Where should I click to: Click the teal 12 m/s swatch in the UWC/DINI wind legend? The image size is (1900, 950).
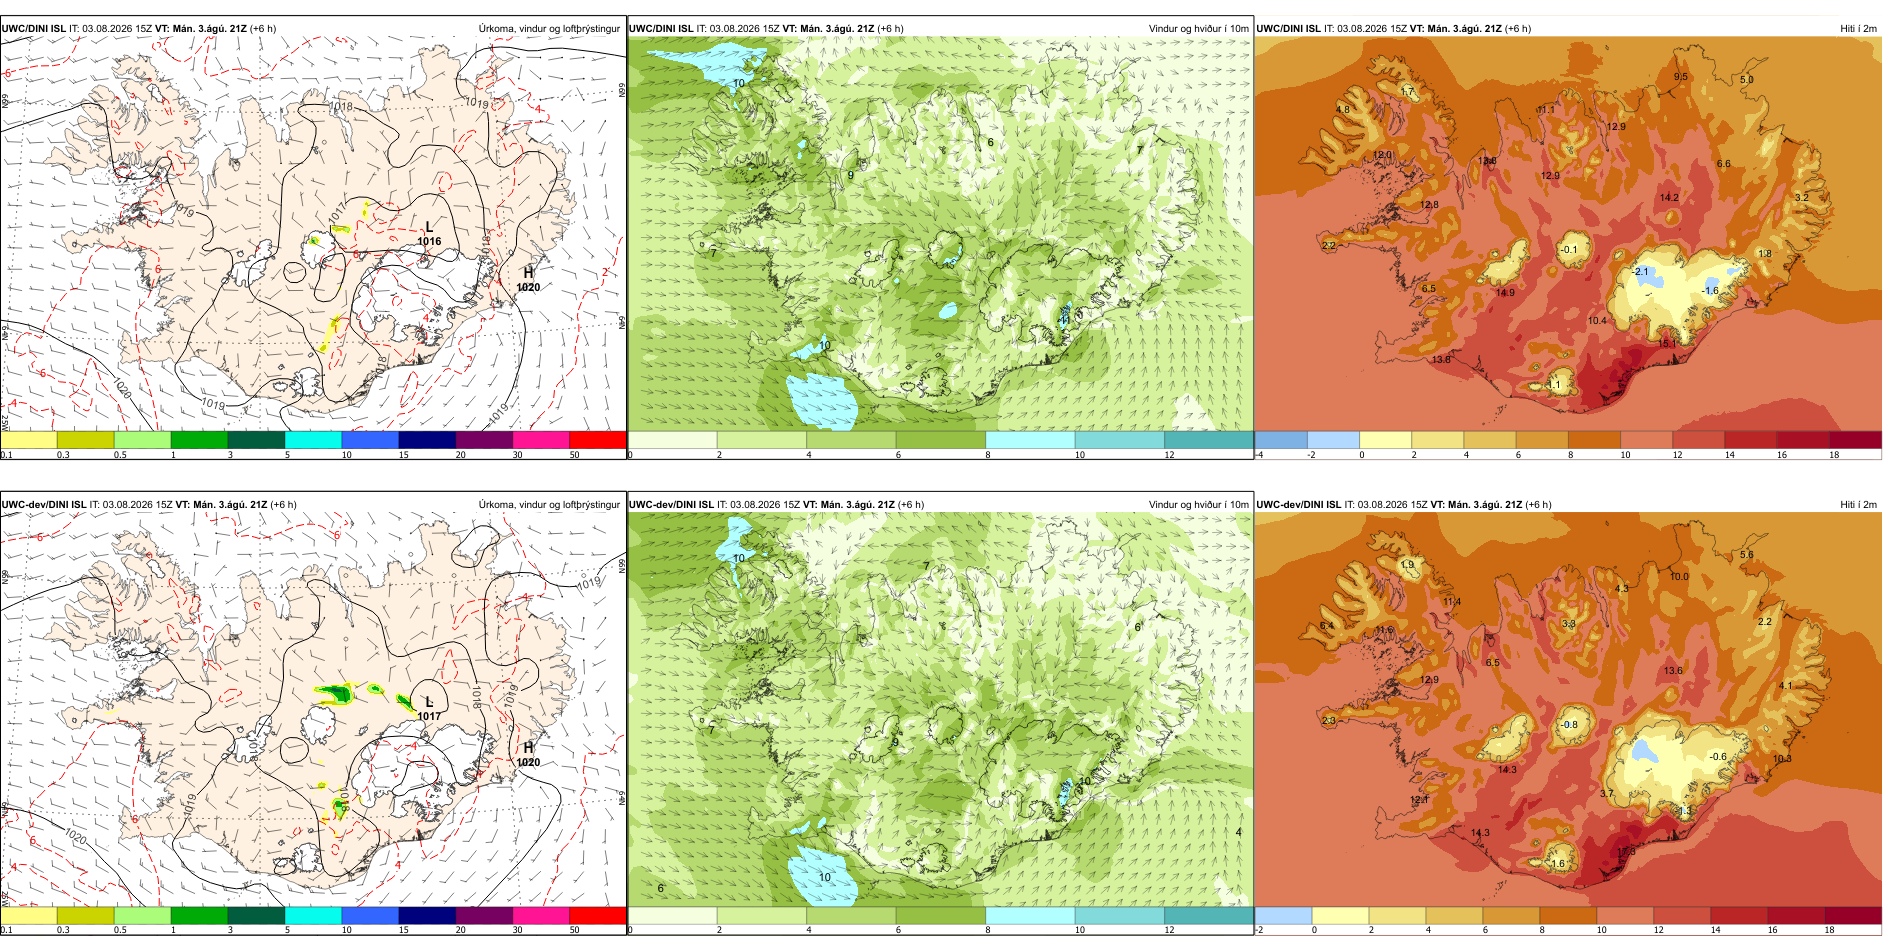(1209, 439)
